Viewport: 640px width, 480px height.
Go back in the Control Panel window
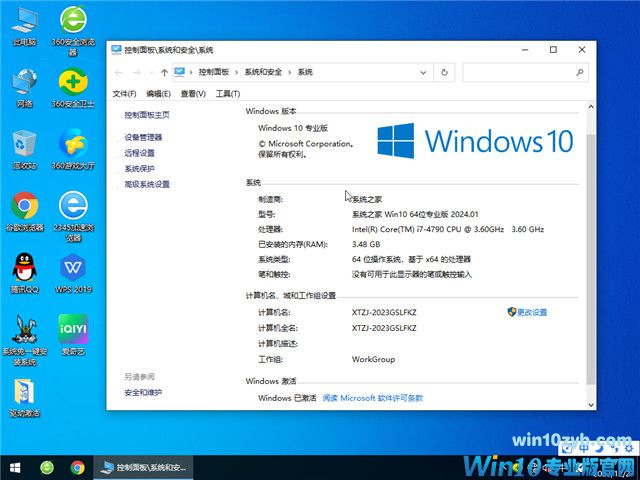pos(119,73)
